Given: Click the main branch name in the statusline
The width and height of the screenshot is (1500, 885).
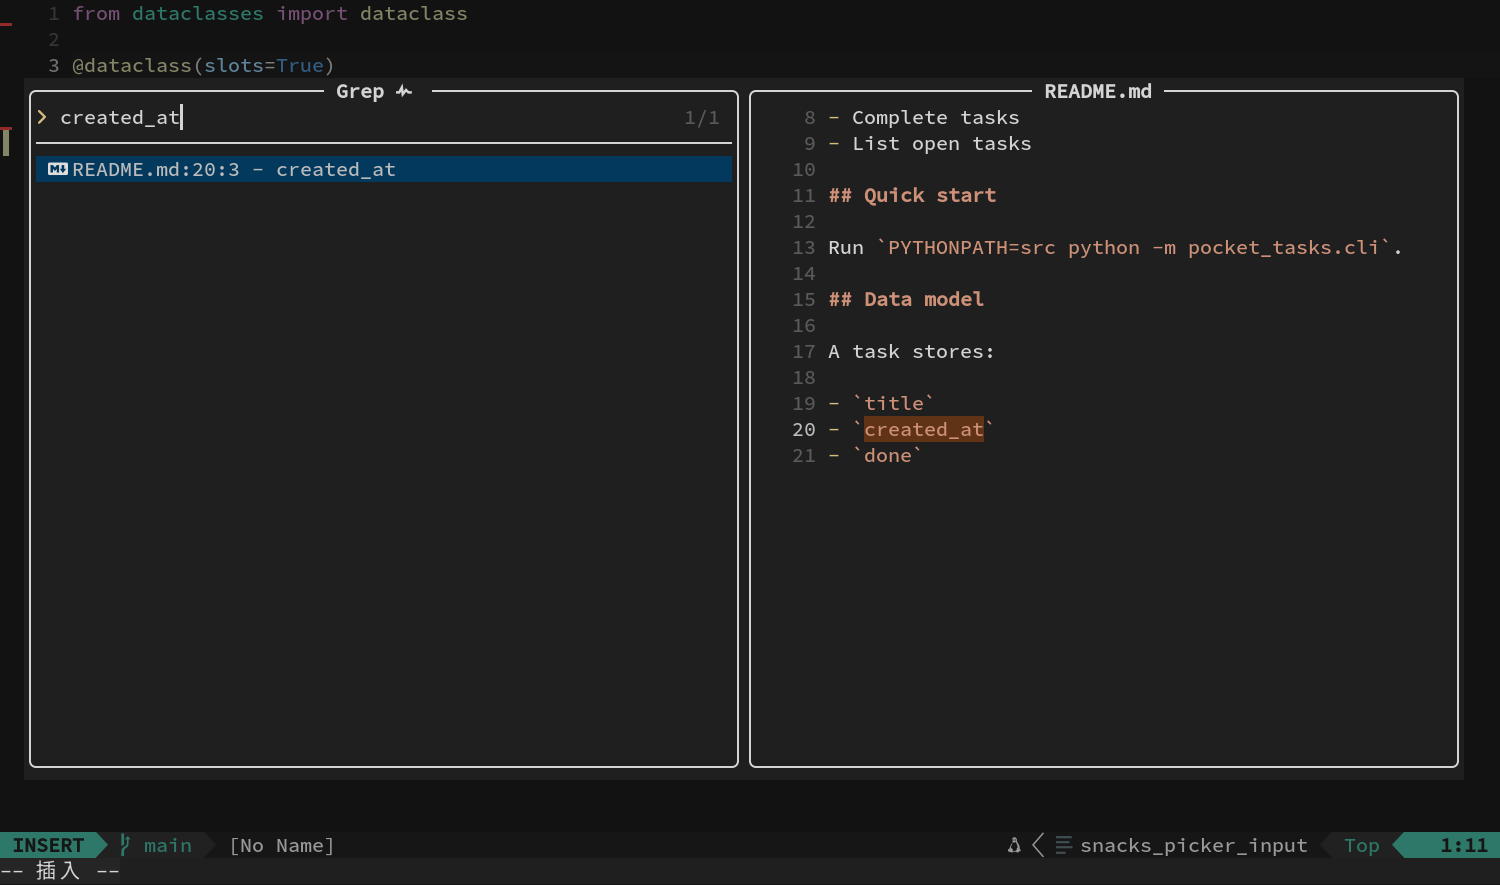Looking at the screenshot, I should click(x=167, y=845).
